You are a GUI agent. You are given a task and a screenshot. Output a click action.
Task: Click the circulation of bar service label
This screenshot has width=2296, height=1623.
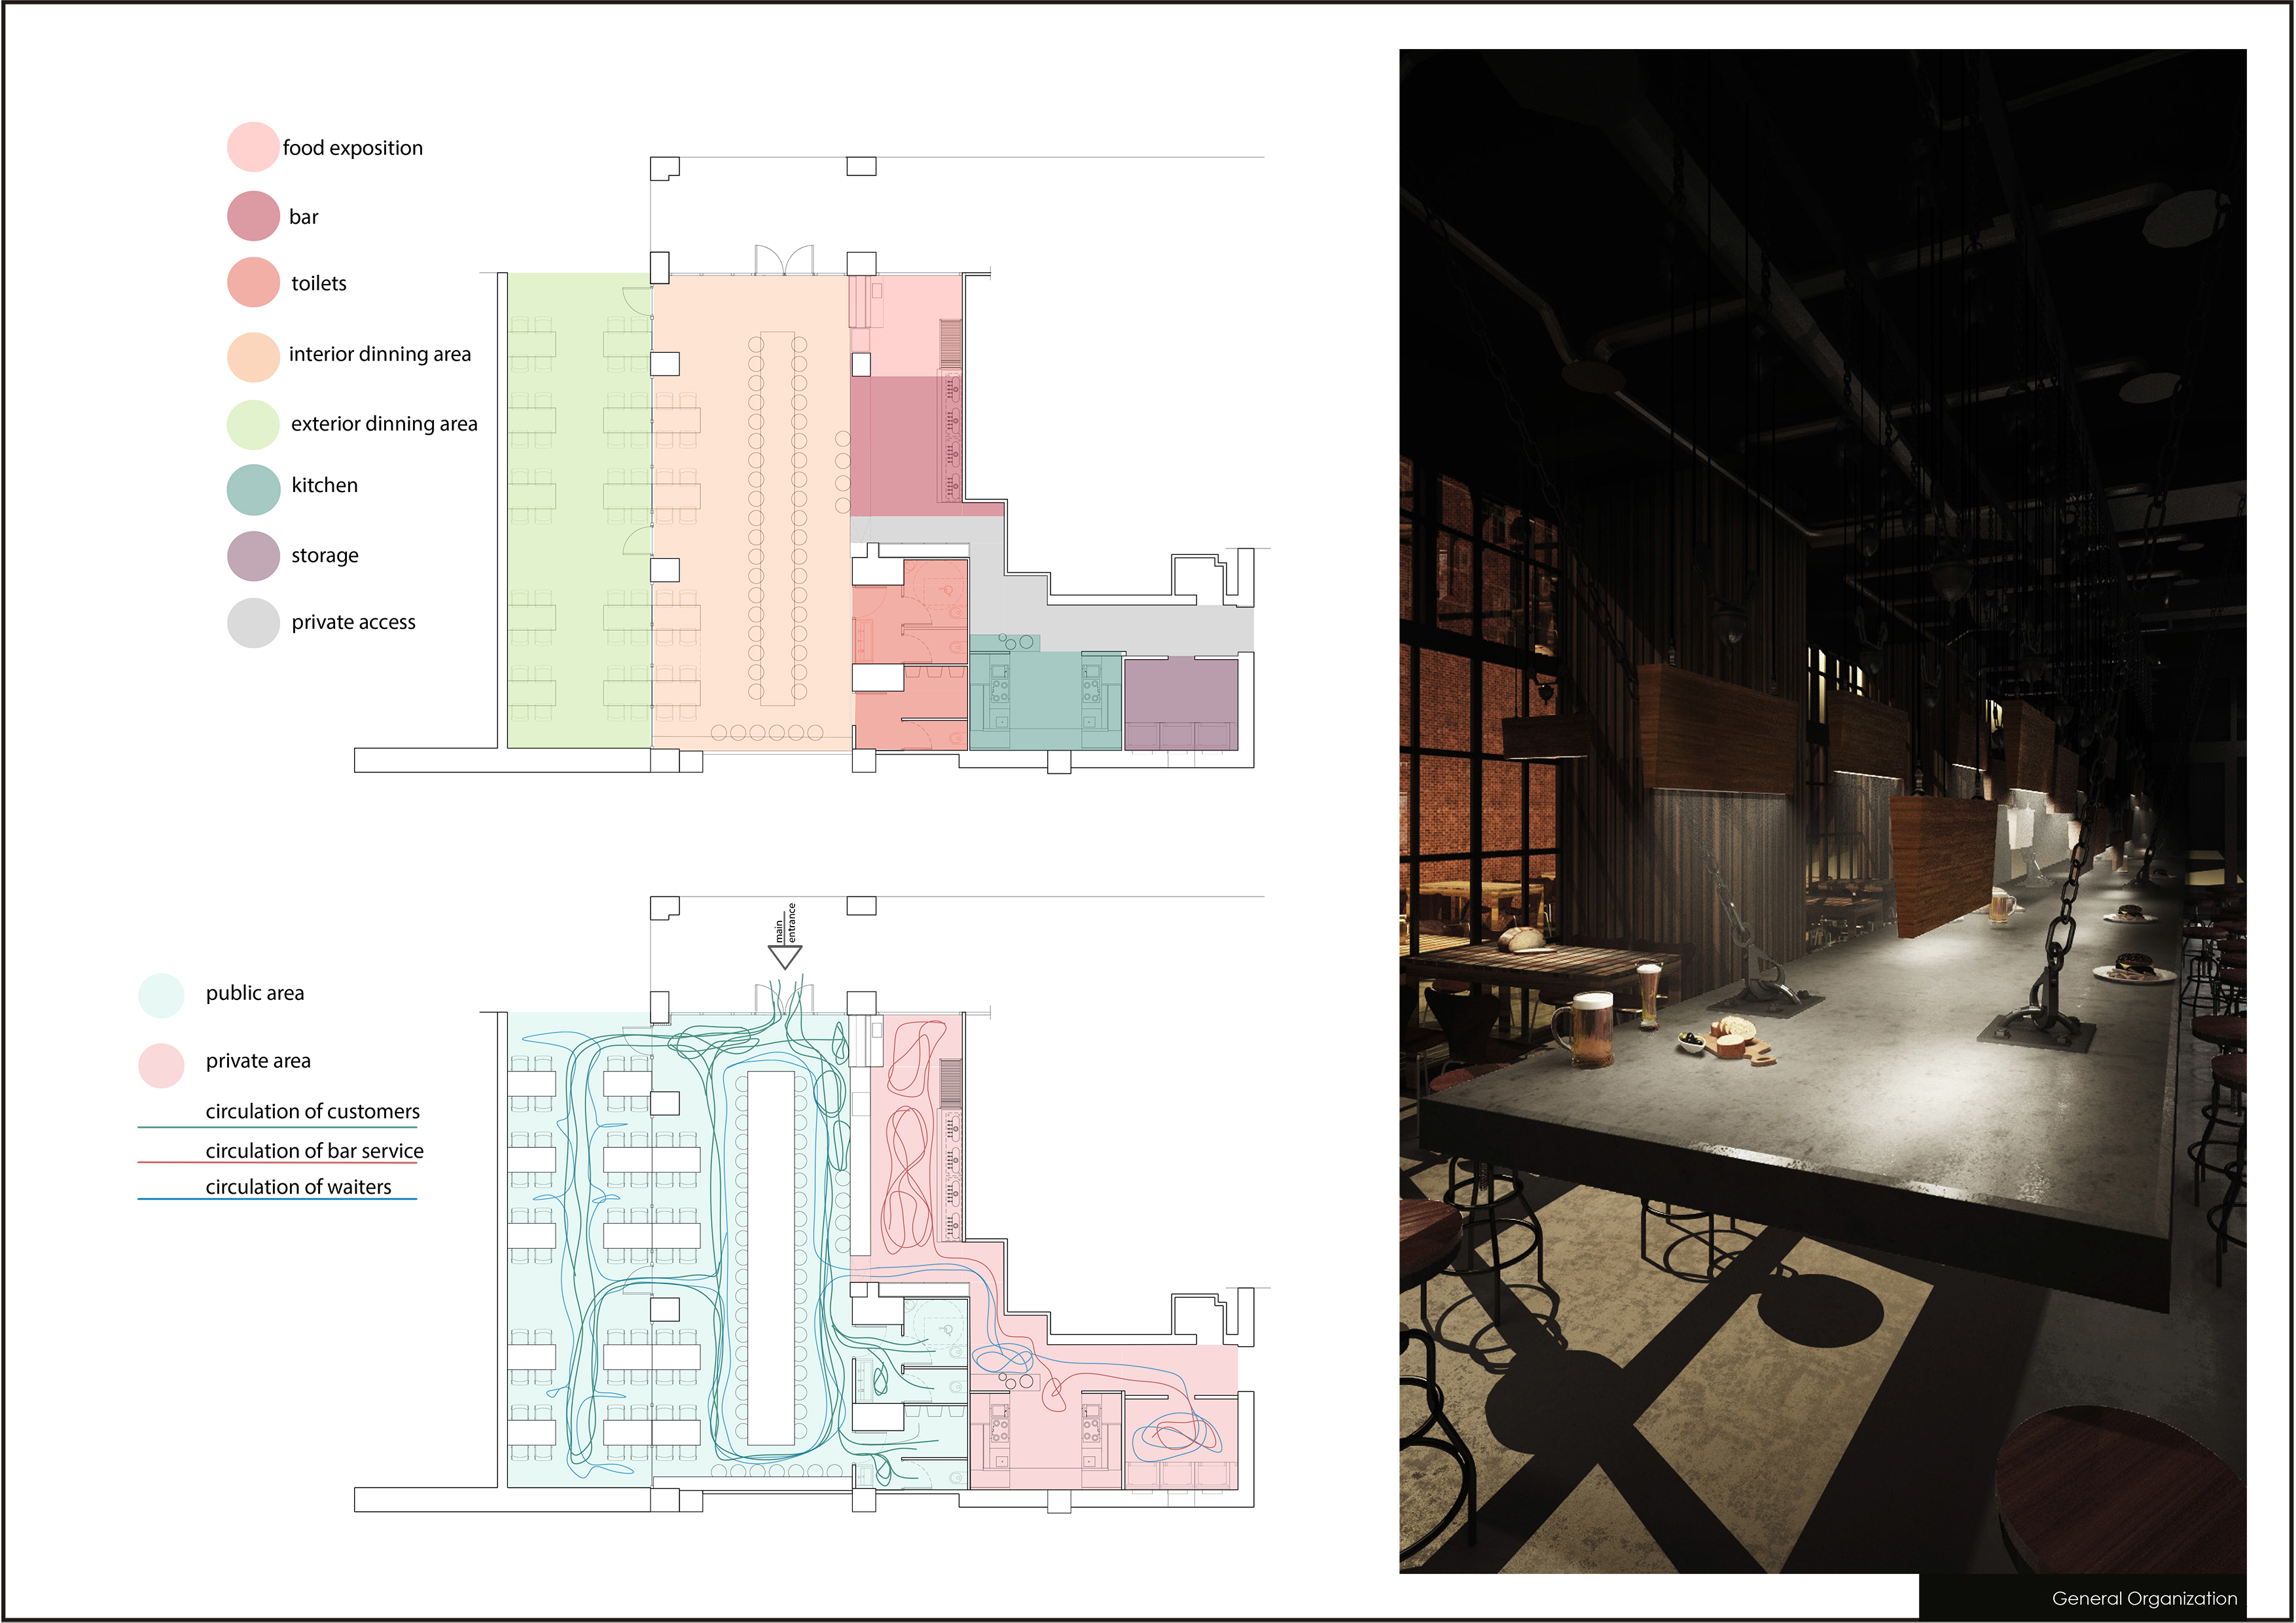tap(314, 1150)
